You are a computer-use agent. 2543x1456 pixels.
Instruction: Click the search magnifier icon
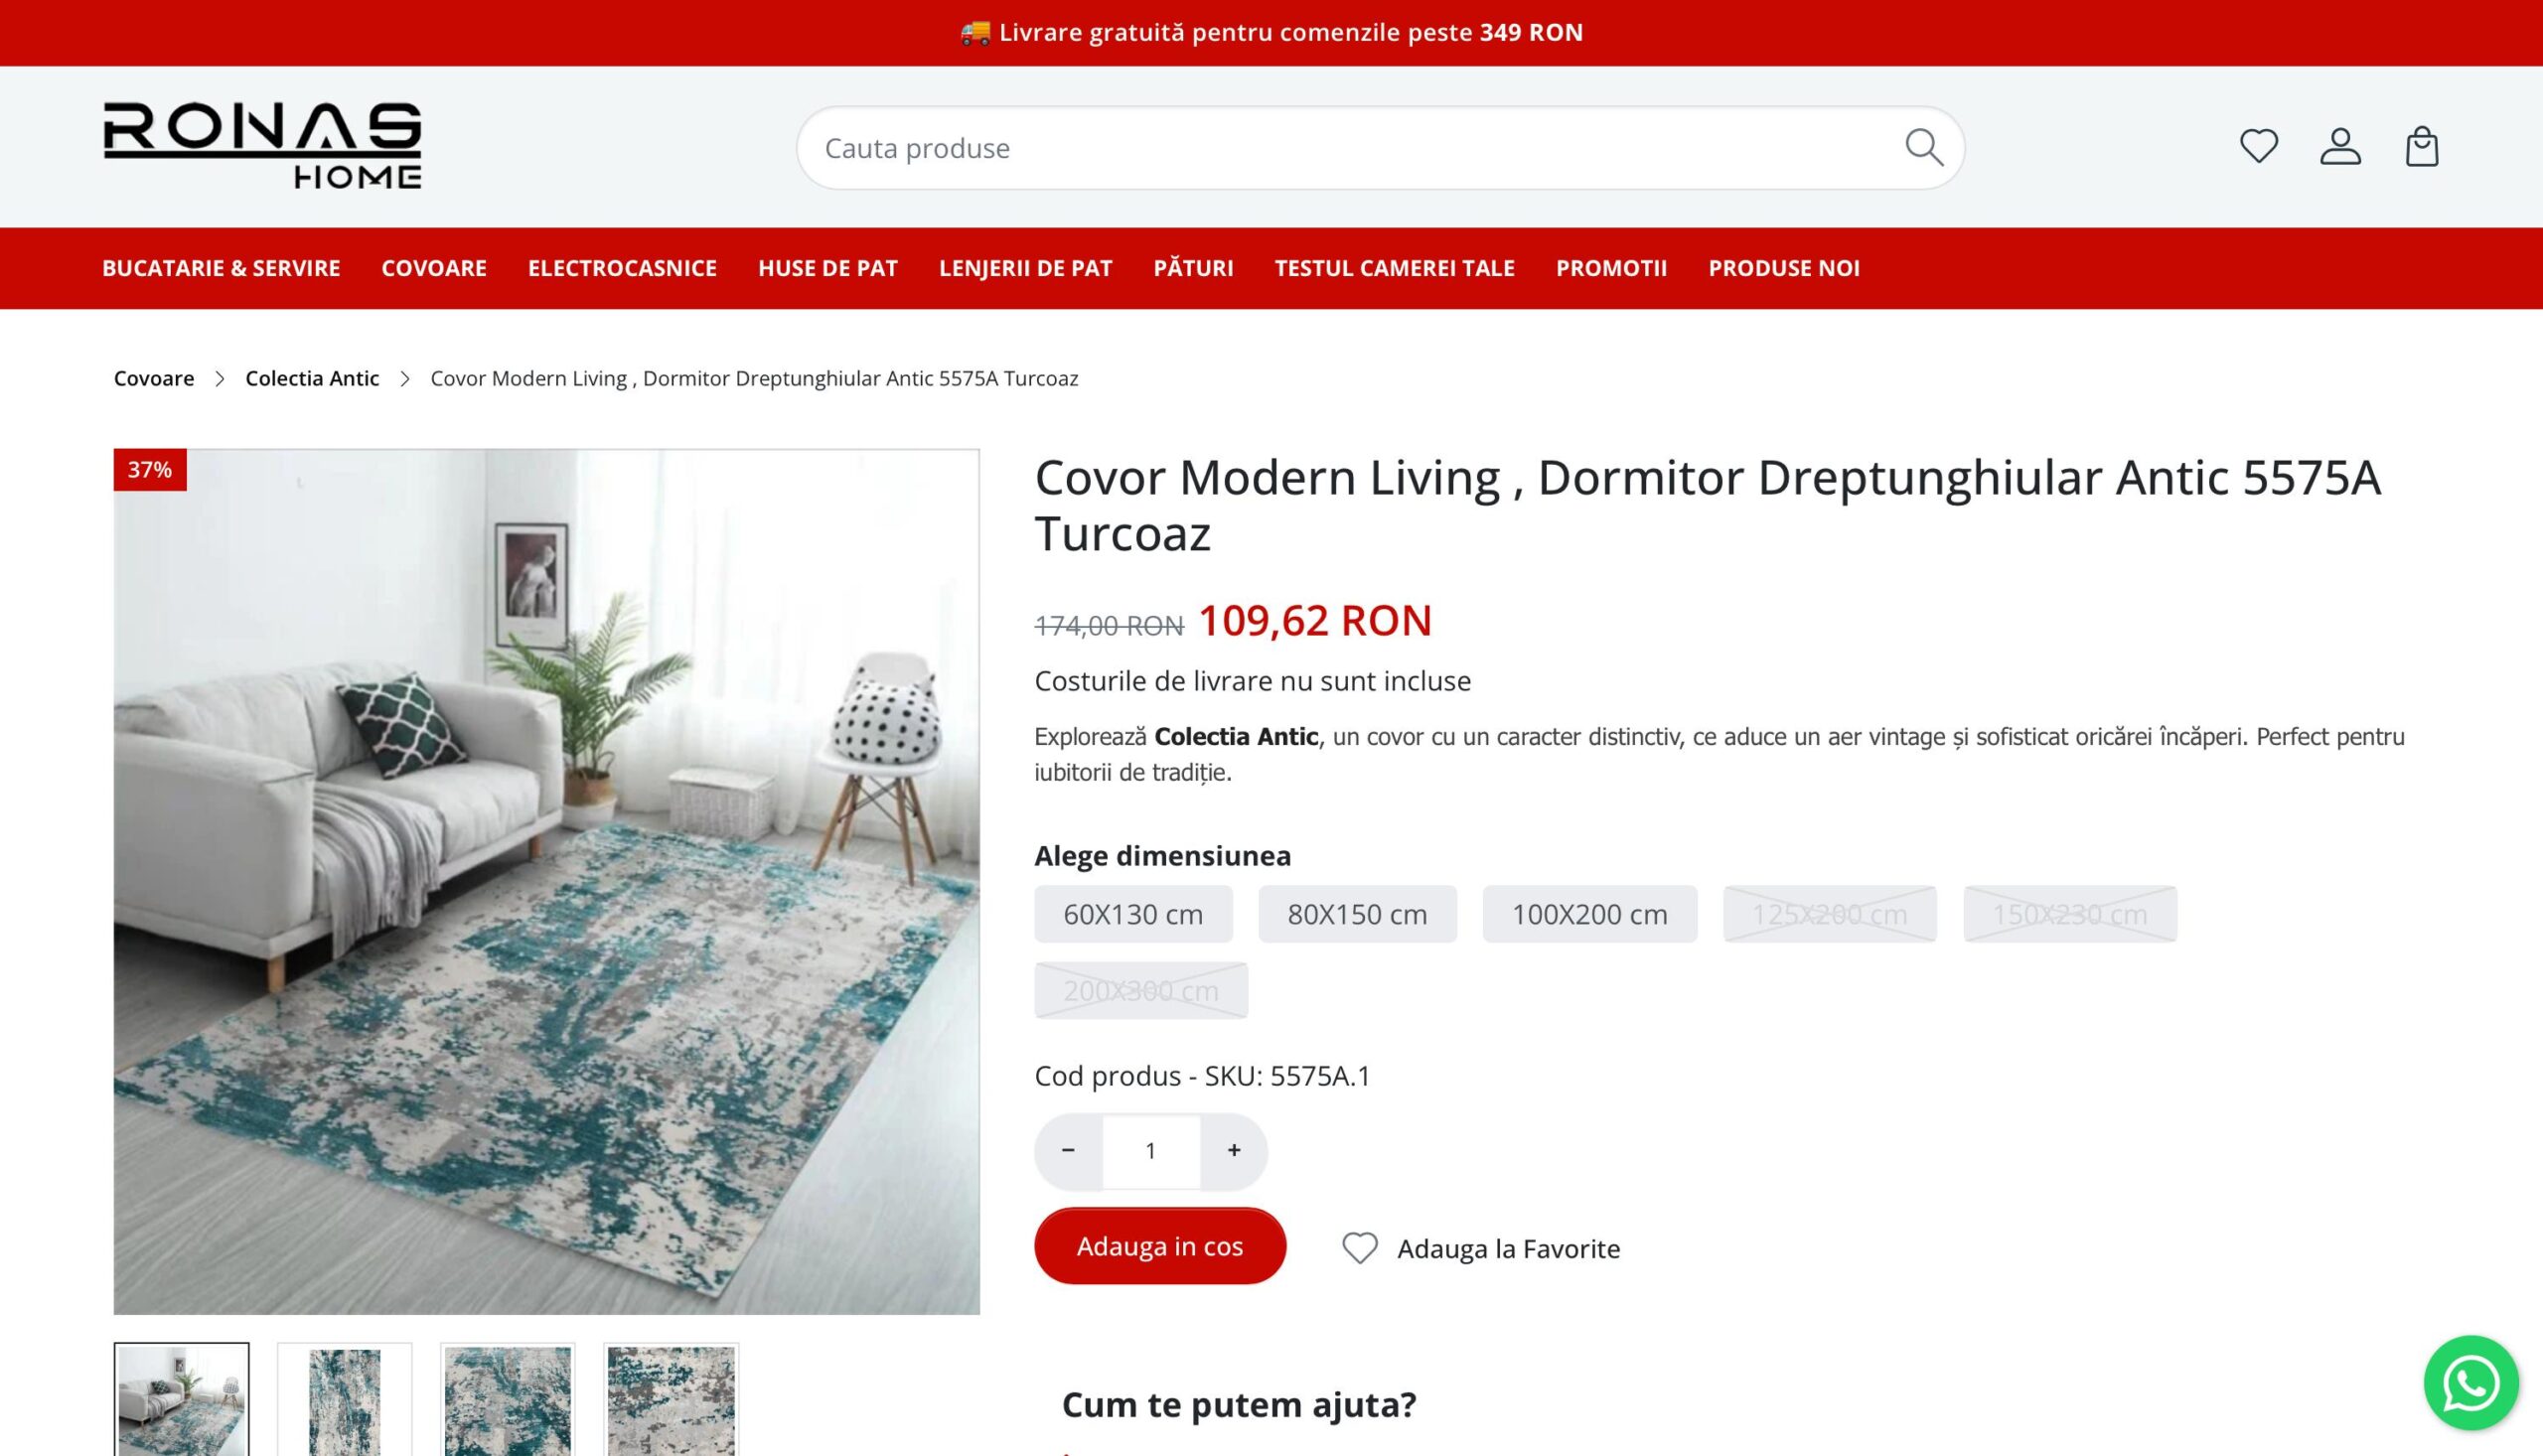[1923, 147]
